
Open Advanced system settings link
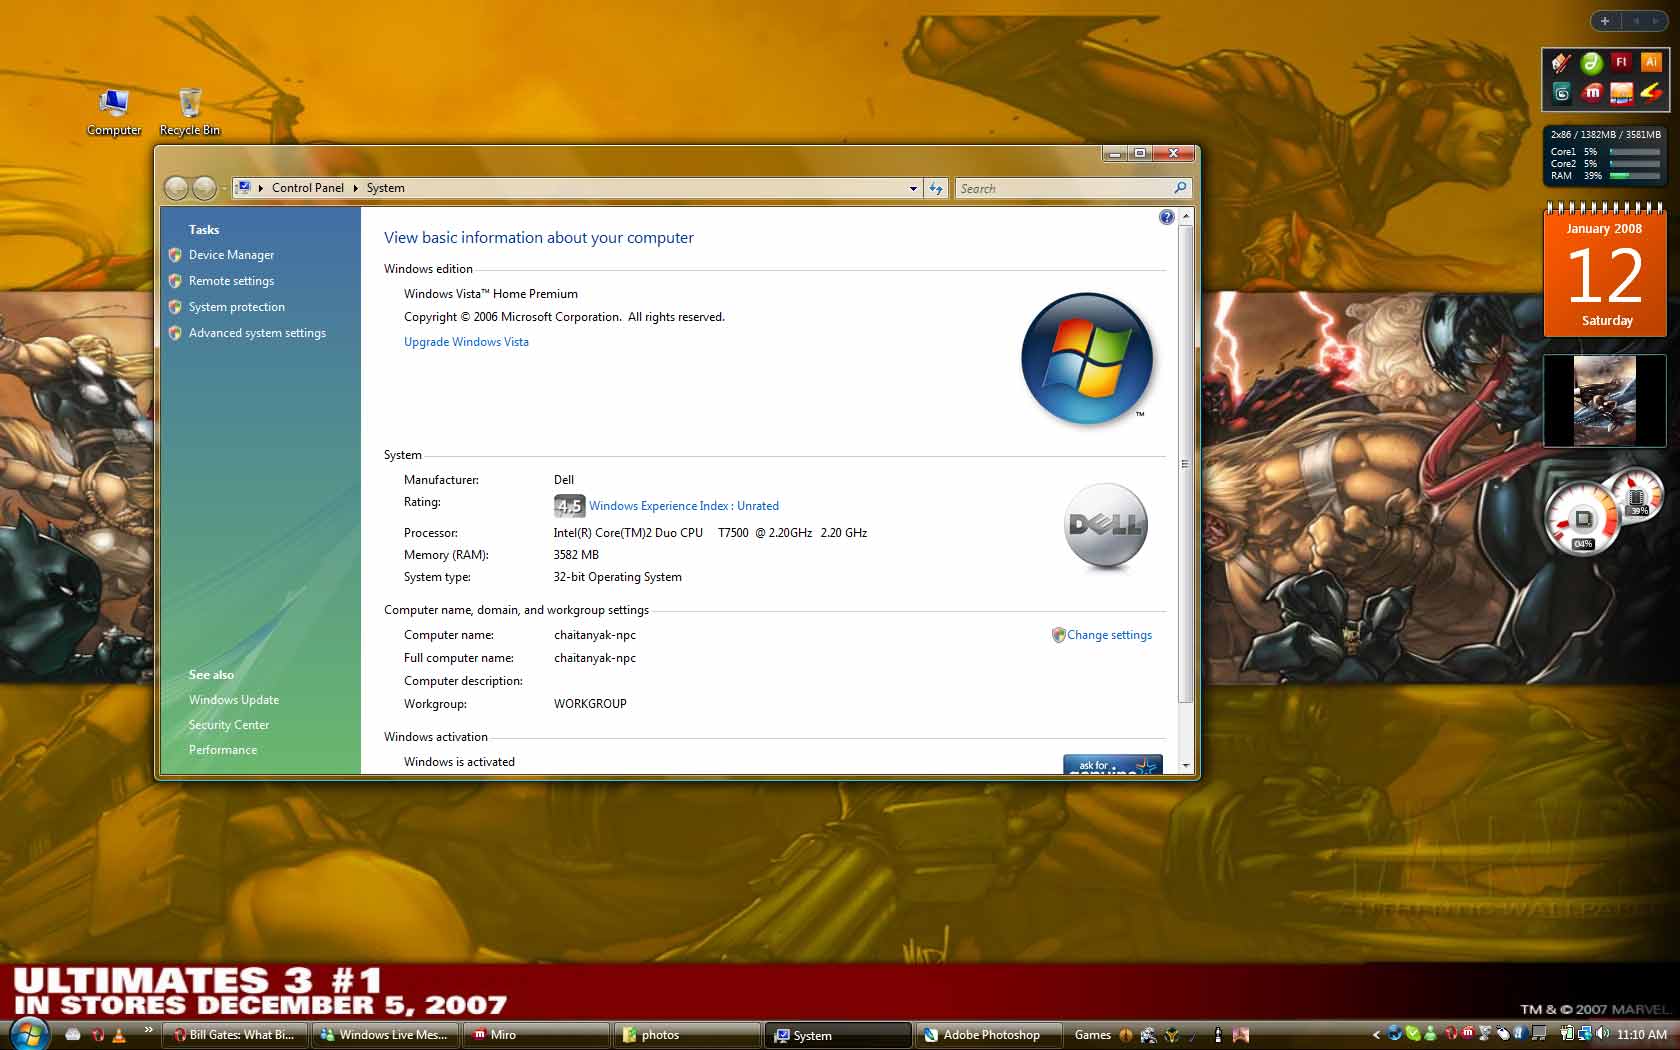(257, 333)
